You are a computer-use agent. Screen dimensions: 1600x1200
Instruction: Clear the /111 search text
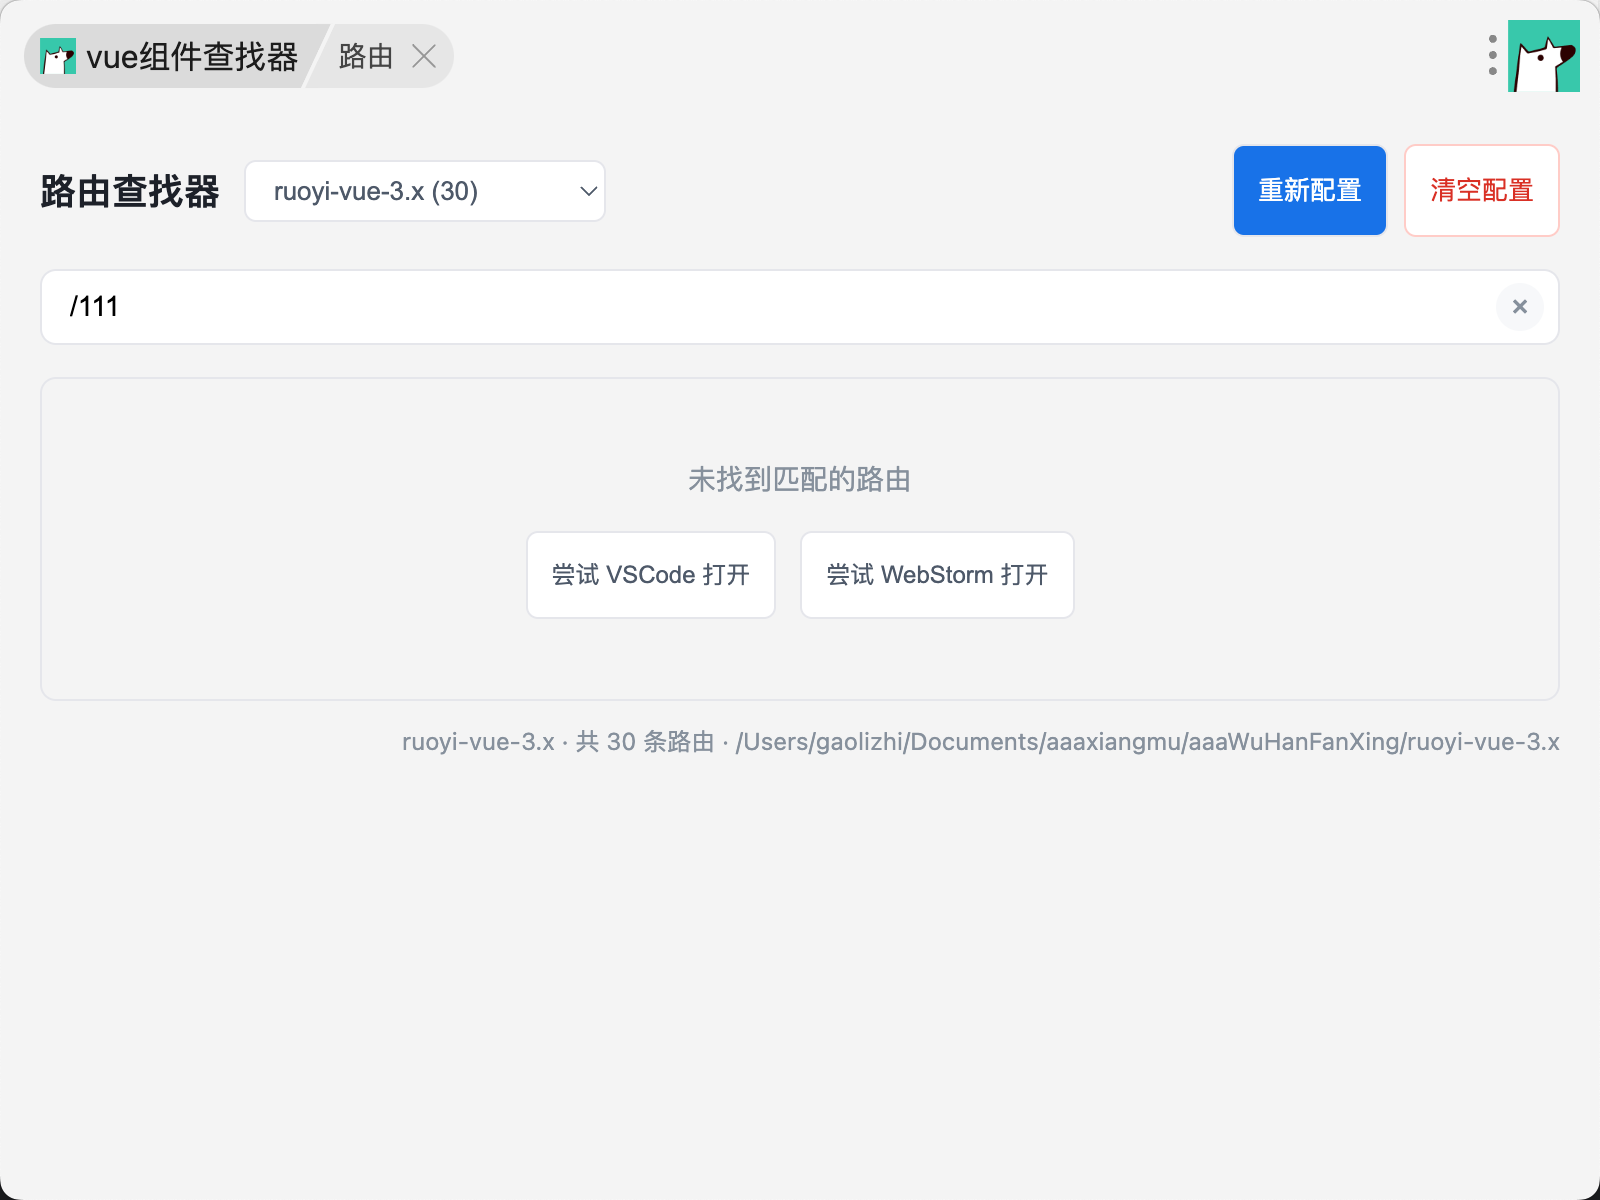pyautogui.click(x=1519, y=307)
